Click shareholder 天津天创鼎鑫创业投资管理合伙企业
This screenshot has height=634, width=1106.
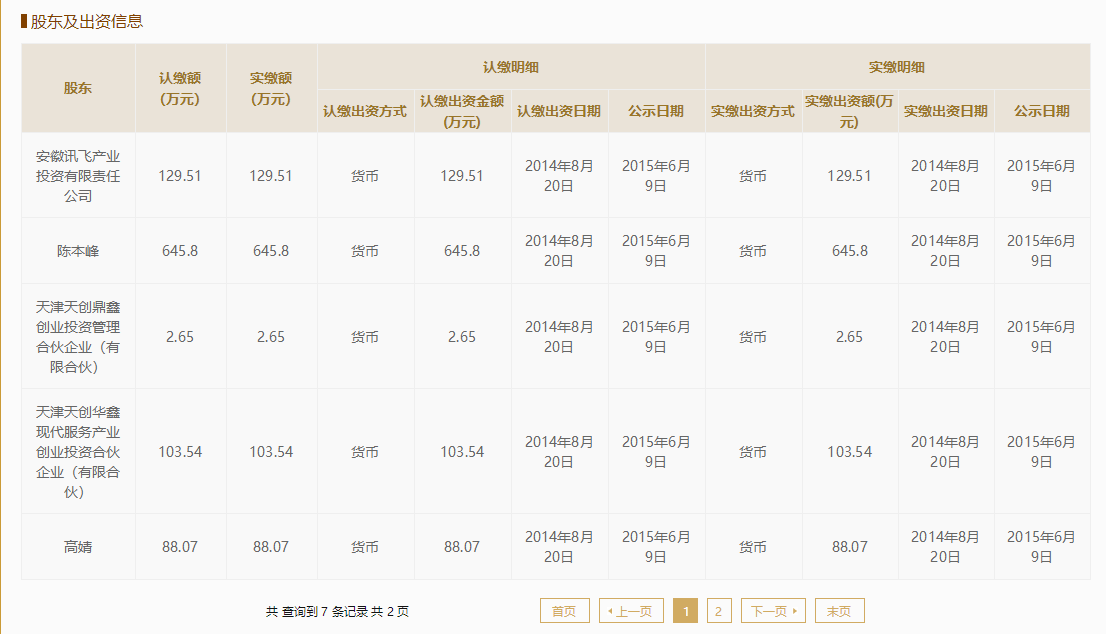click(78, 337)
